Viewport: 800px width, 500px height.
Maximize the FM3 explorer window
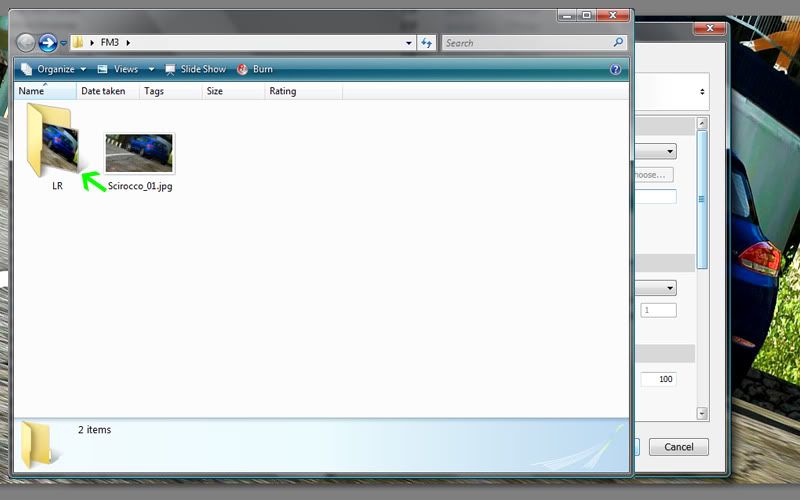[x=587, y=15]
